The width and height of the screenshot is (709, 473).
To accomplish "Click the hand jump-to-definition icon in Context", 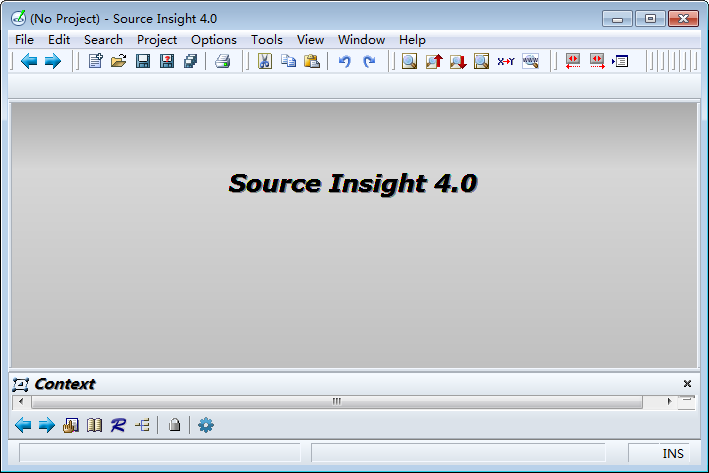I will point(71,425).
